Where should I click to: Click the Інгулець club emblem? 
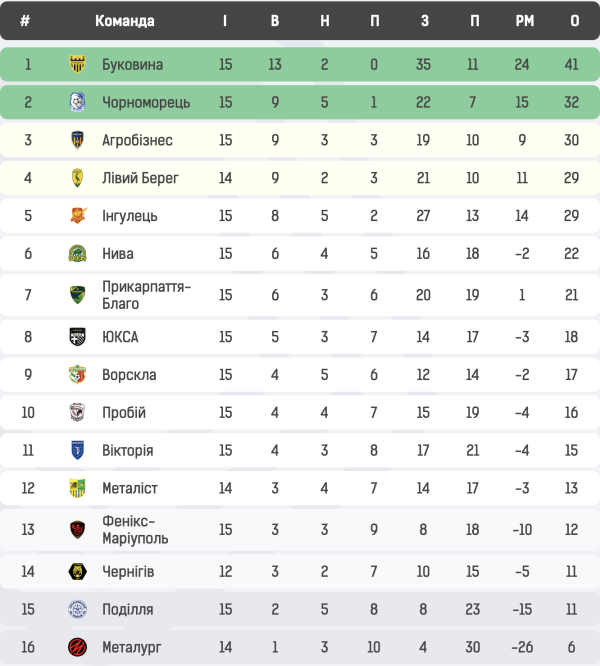[x=78, y=216]
